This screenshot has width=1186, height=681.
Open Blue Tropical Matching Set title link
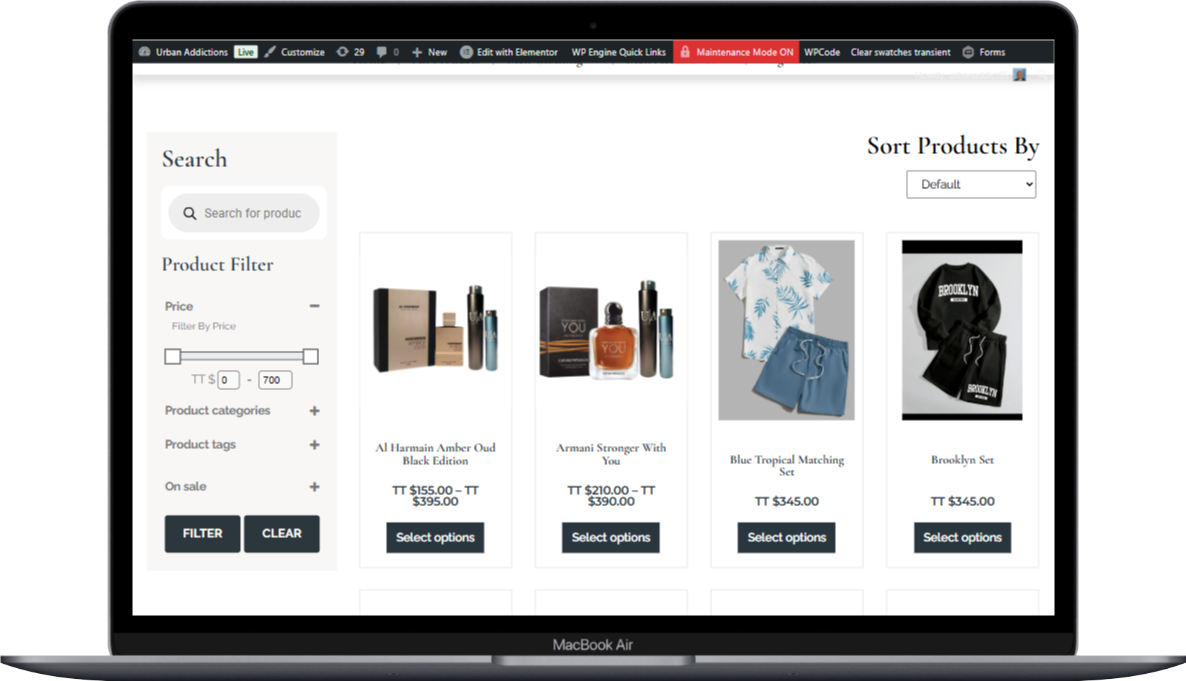tap(787, 465)
